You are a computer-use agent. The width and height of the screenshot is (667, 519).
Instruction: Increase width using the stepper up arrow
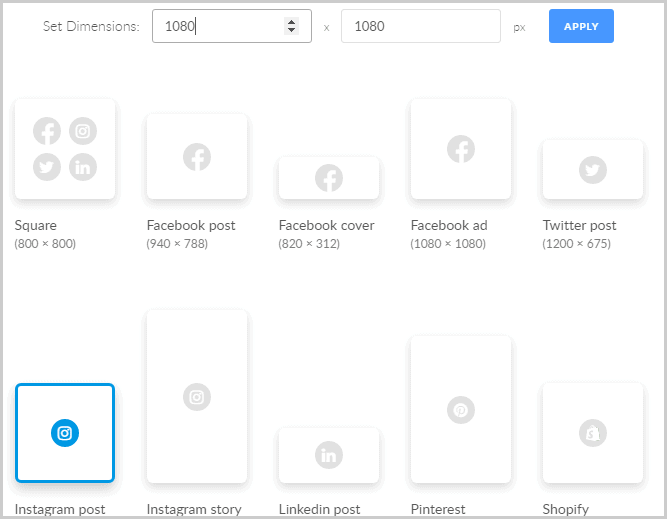[291, 22]
